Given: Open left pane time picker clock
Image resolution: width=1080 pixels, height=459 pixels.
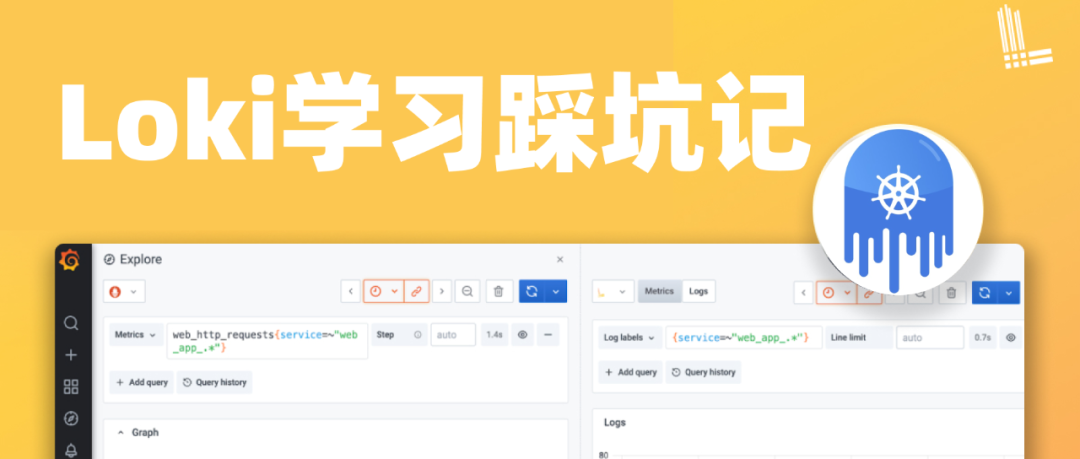Looking at the screenshot, I should pyautogui.click(x=383, y=292).
